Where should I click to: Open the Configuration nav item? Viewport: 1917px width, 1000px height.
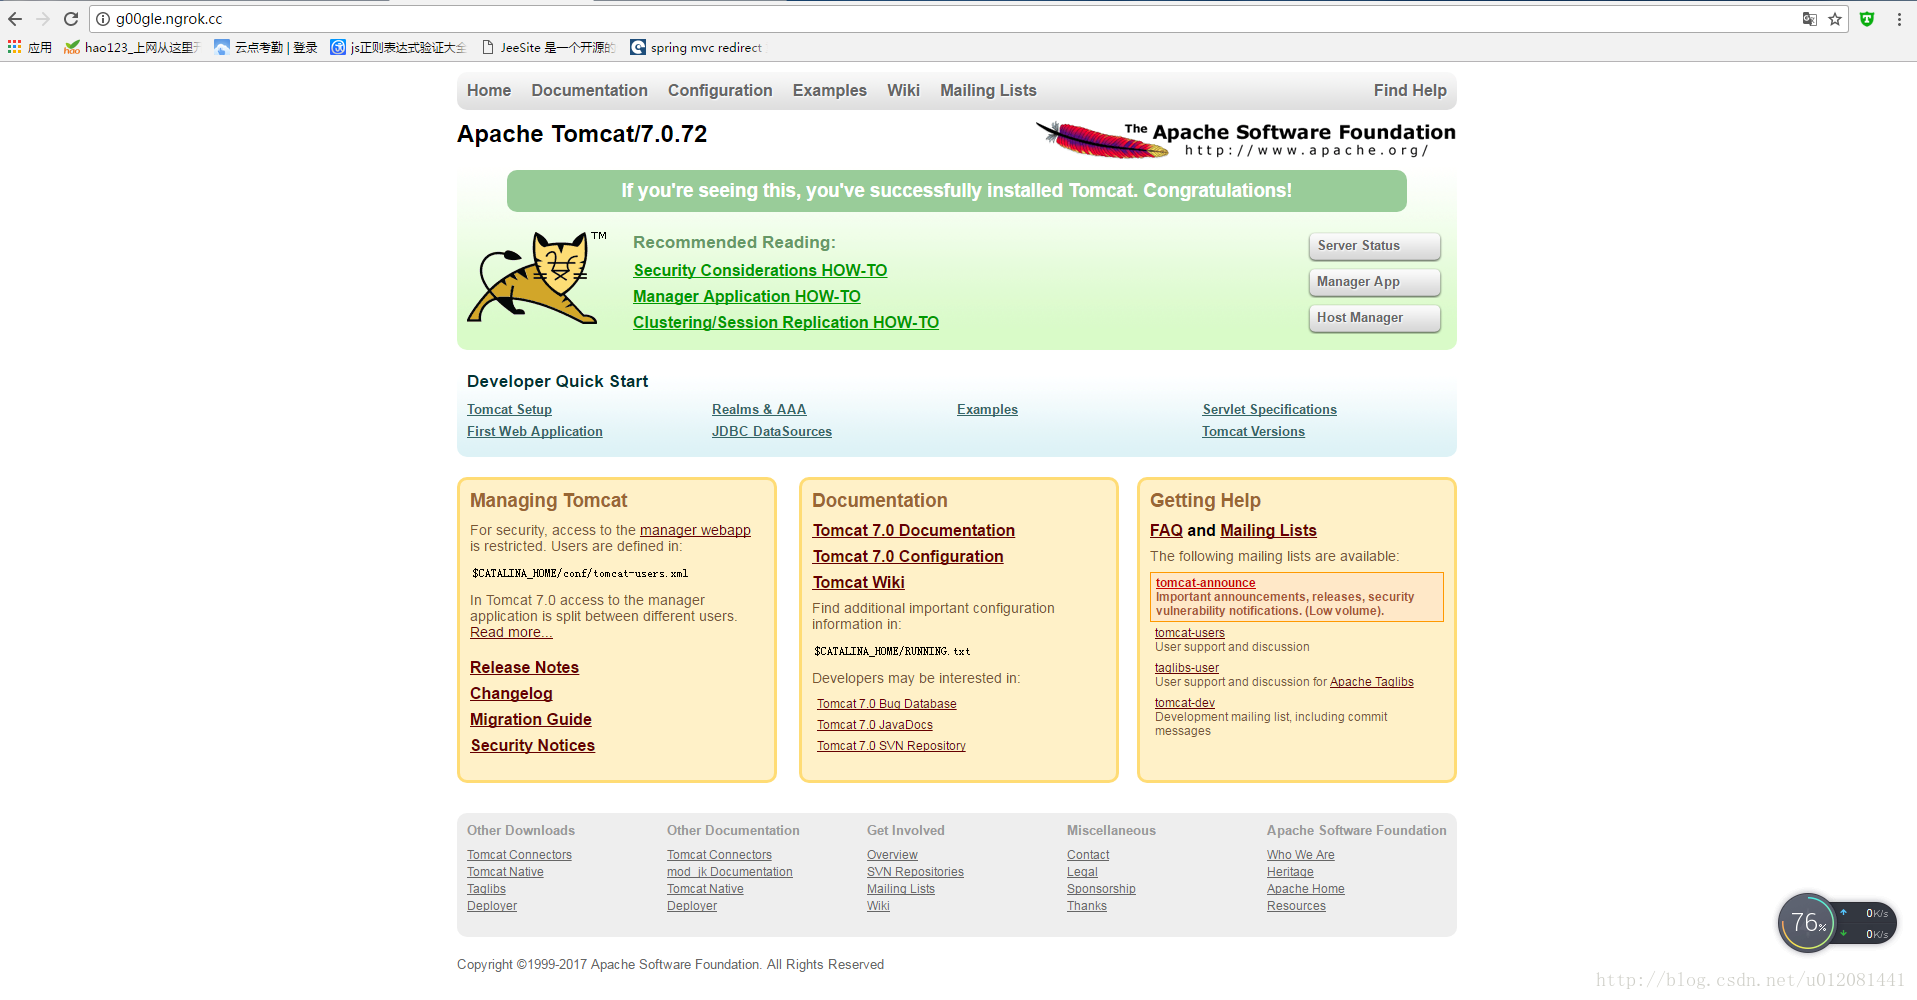[x=720, y=90]
